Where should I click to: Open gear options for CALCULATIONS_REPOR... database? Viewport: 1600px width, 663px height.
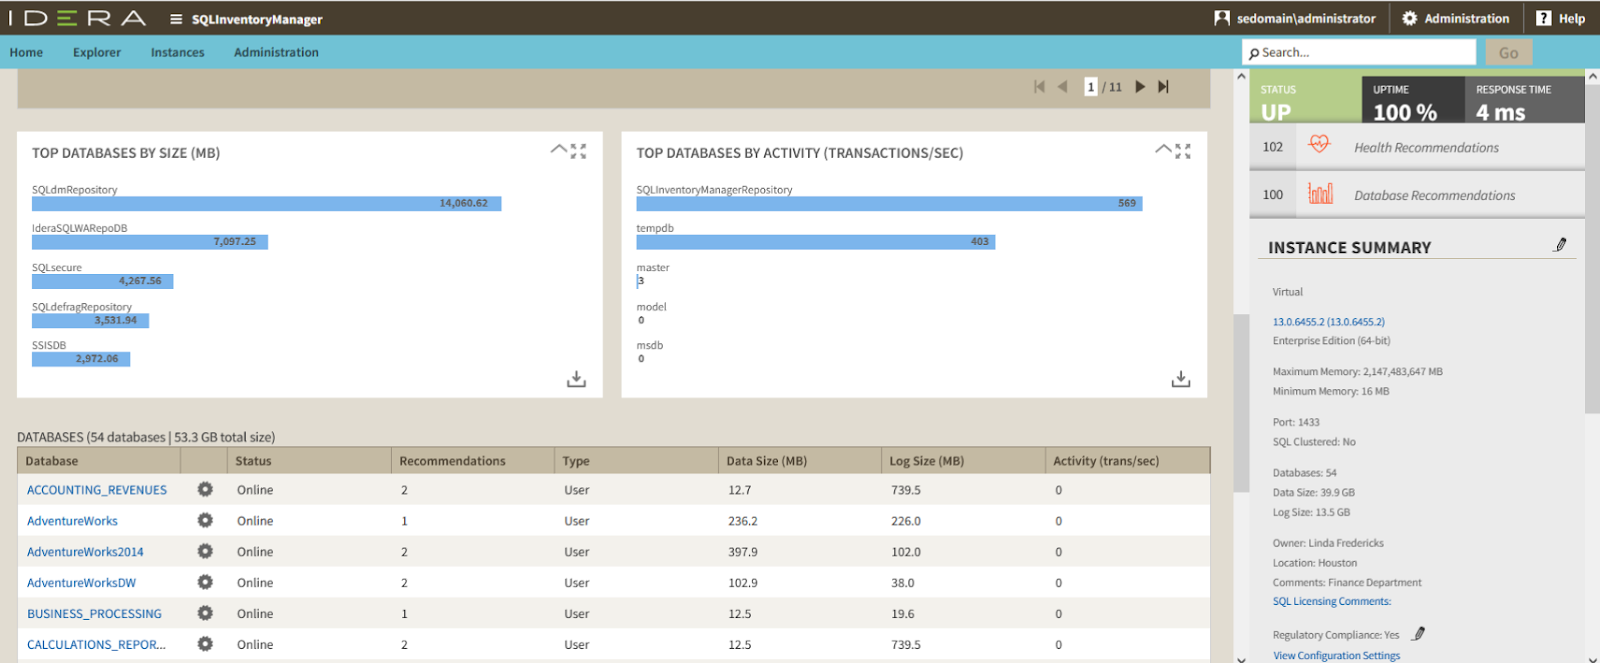click(x=205, y=644)
